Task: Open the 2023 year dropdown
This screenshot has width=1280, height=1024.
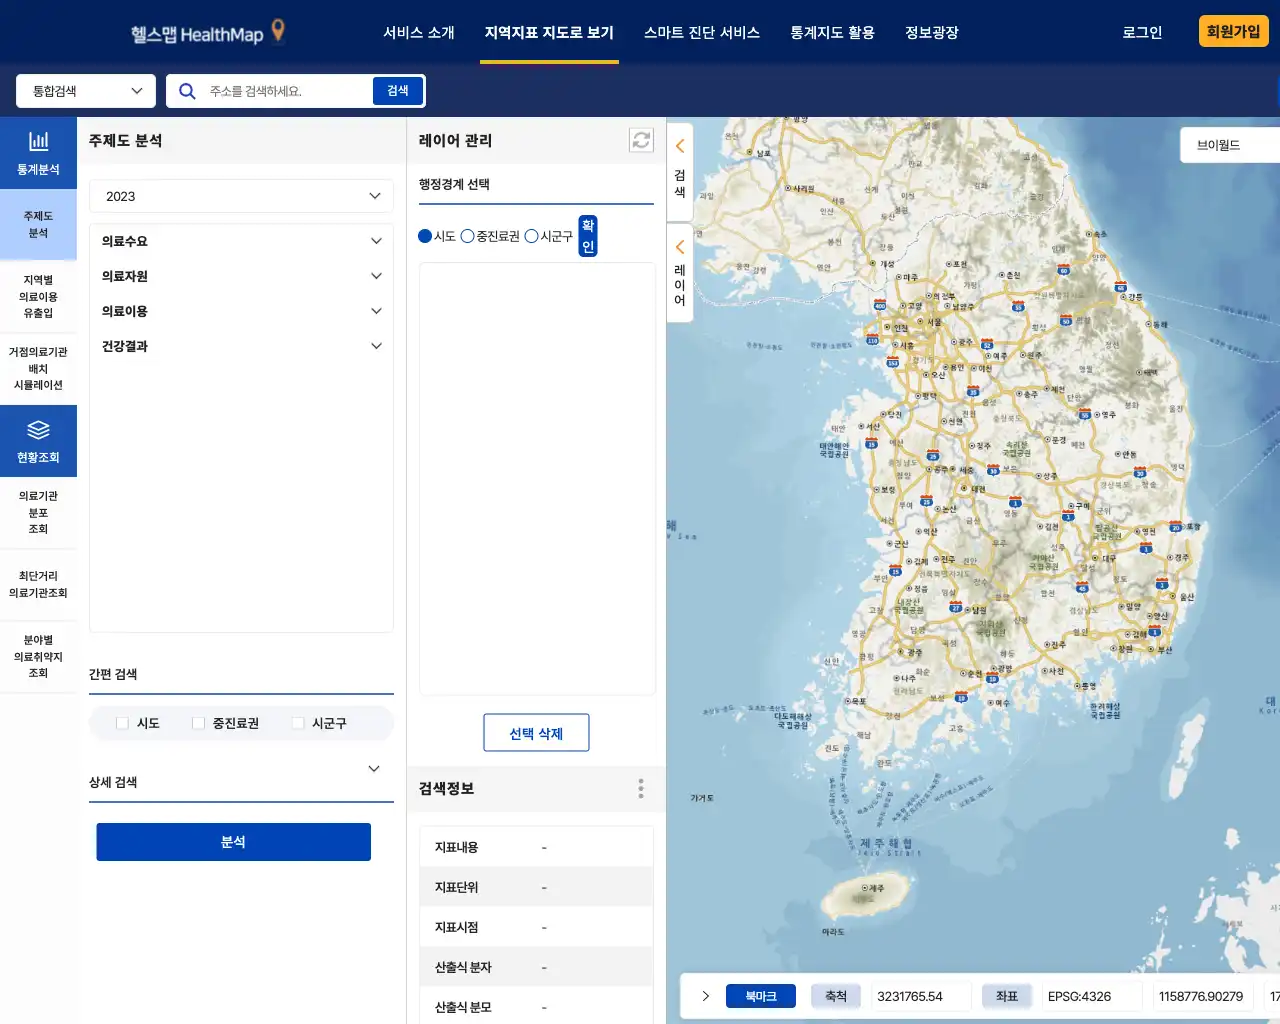Action: pos(240,195)
